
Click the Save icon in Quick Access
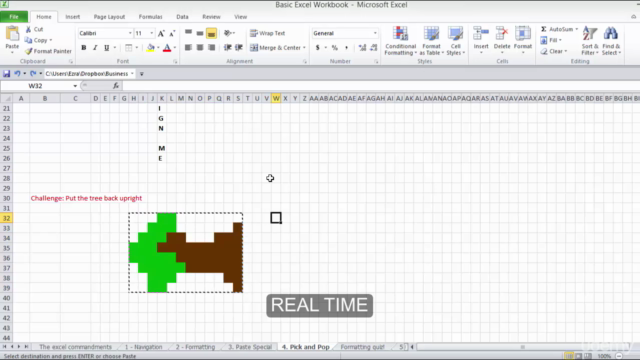point(7,73)
